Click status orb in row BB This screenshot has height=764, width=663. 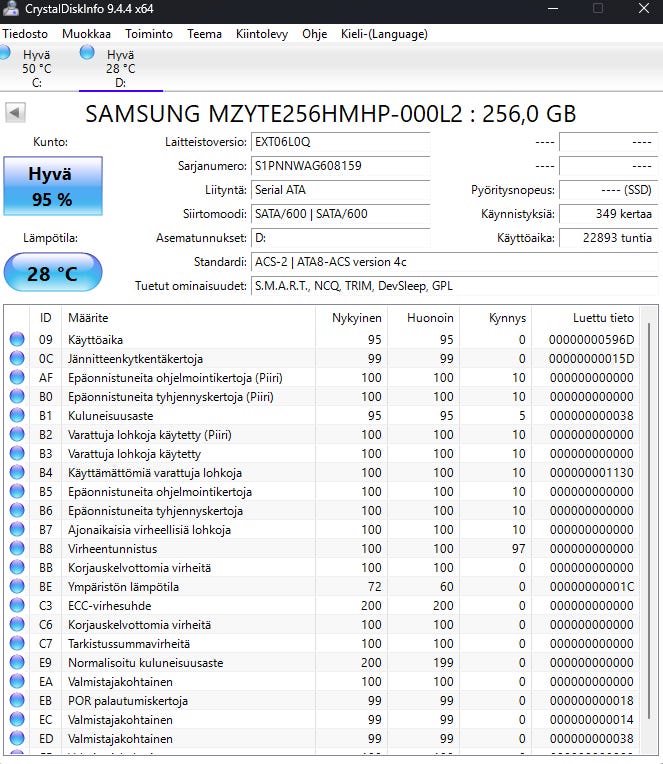pyautogui.click(x=17, y=567)
